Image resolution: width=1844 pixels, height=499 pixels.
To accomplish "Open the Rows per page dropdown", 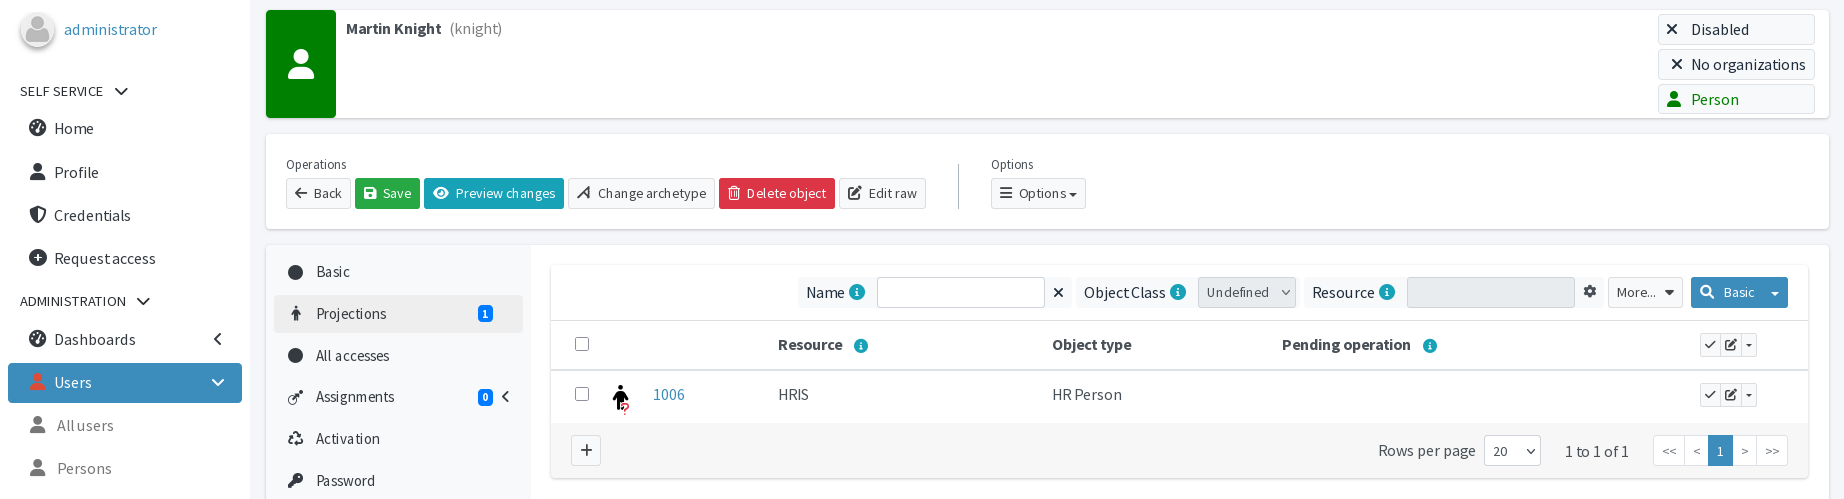I will pyautogui.click(x=1511, y=451).
